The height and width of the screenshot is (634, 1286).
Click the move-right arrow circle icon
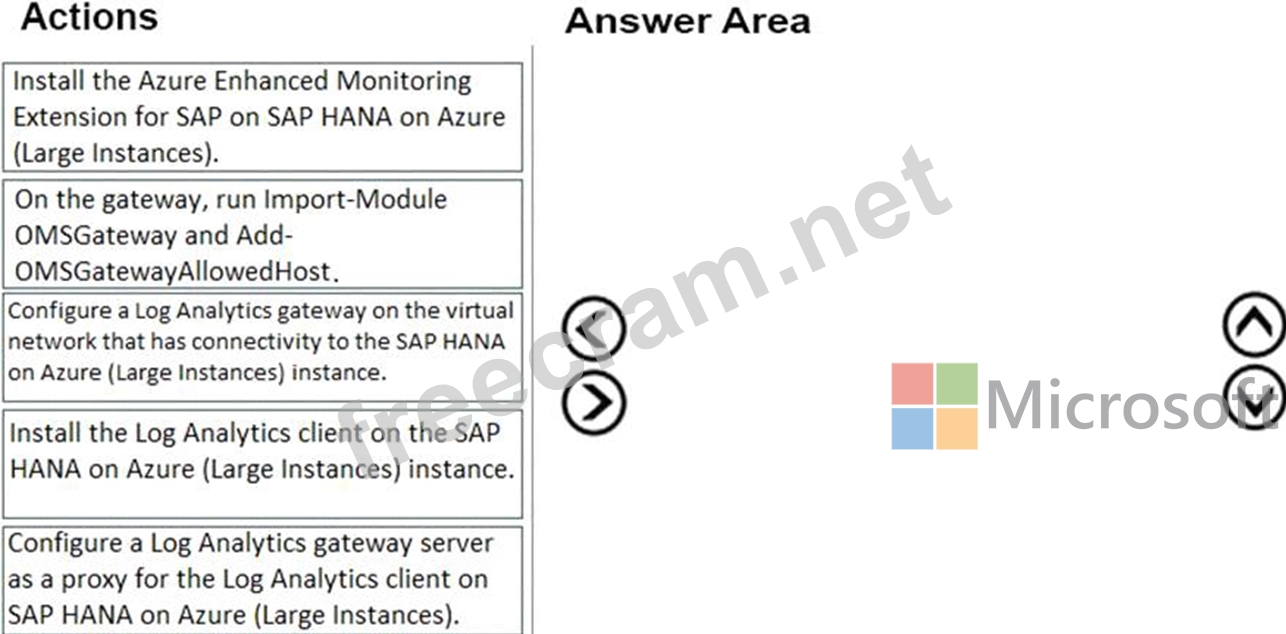pyautogui.click(x=594, y=402)
